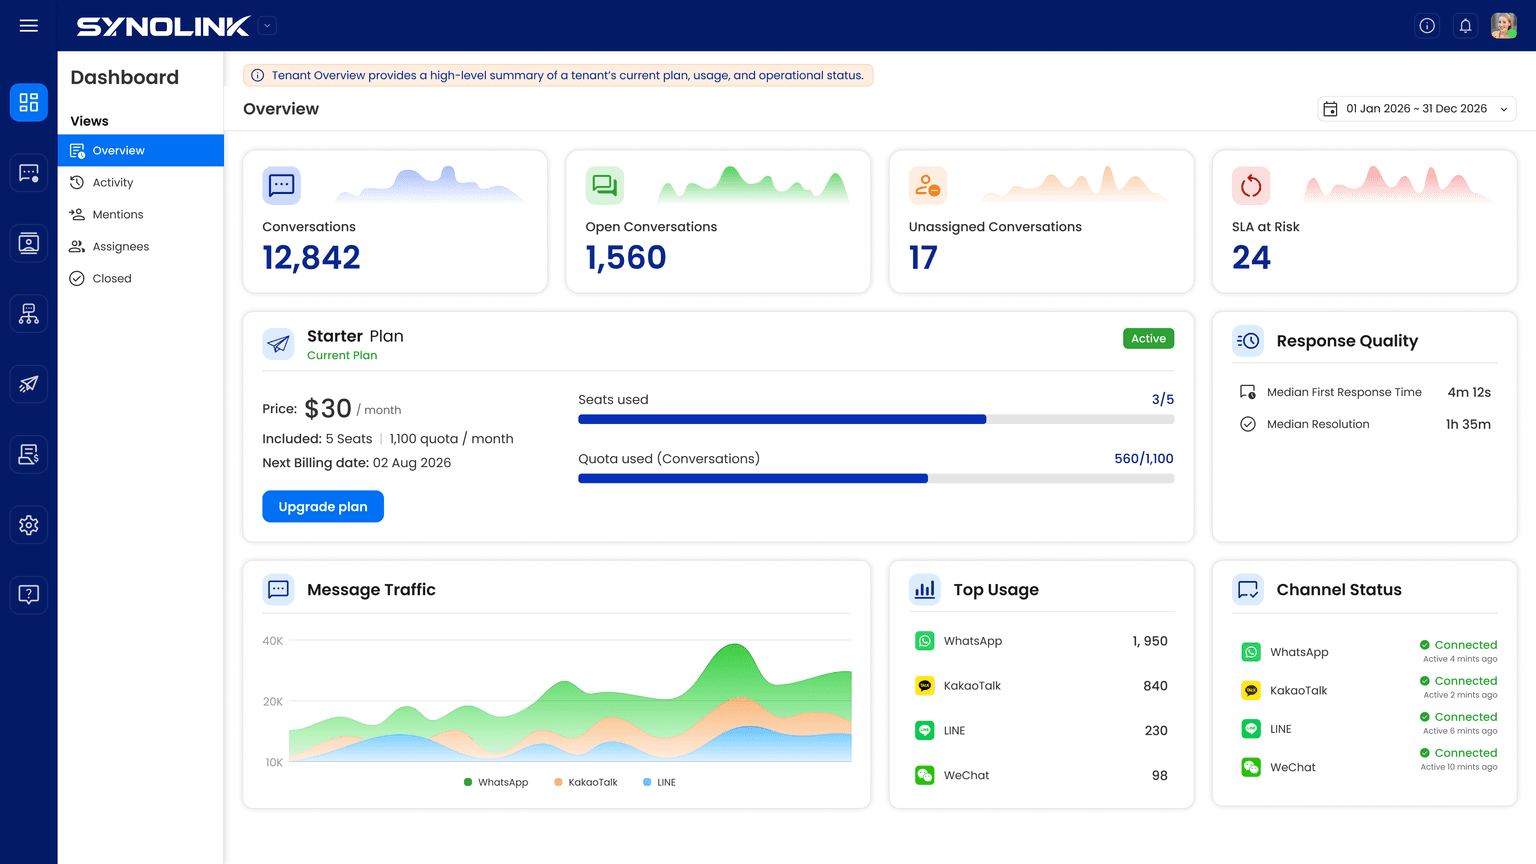The image size is (1536, 864).
Task: Switch to the Closed view
Action: [x=141, y=278]
